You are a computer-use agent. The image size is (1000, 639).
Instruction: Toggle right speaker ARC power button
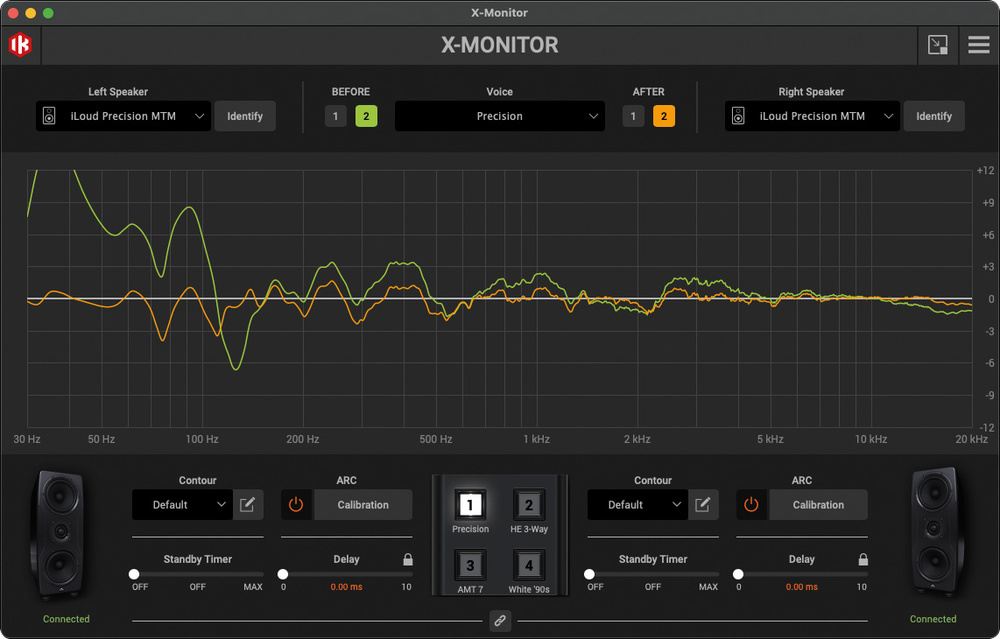(751, 505)
